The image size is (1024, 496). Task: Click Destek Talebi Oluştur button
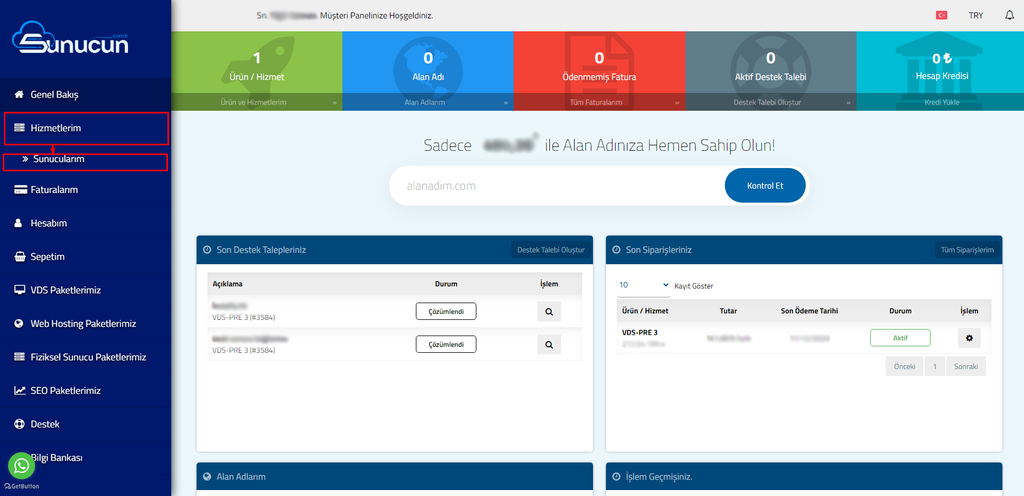pos(551,249)
